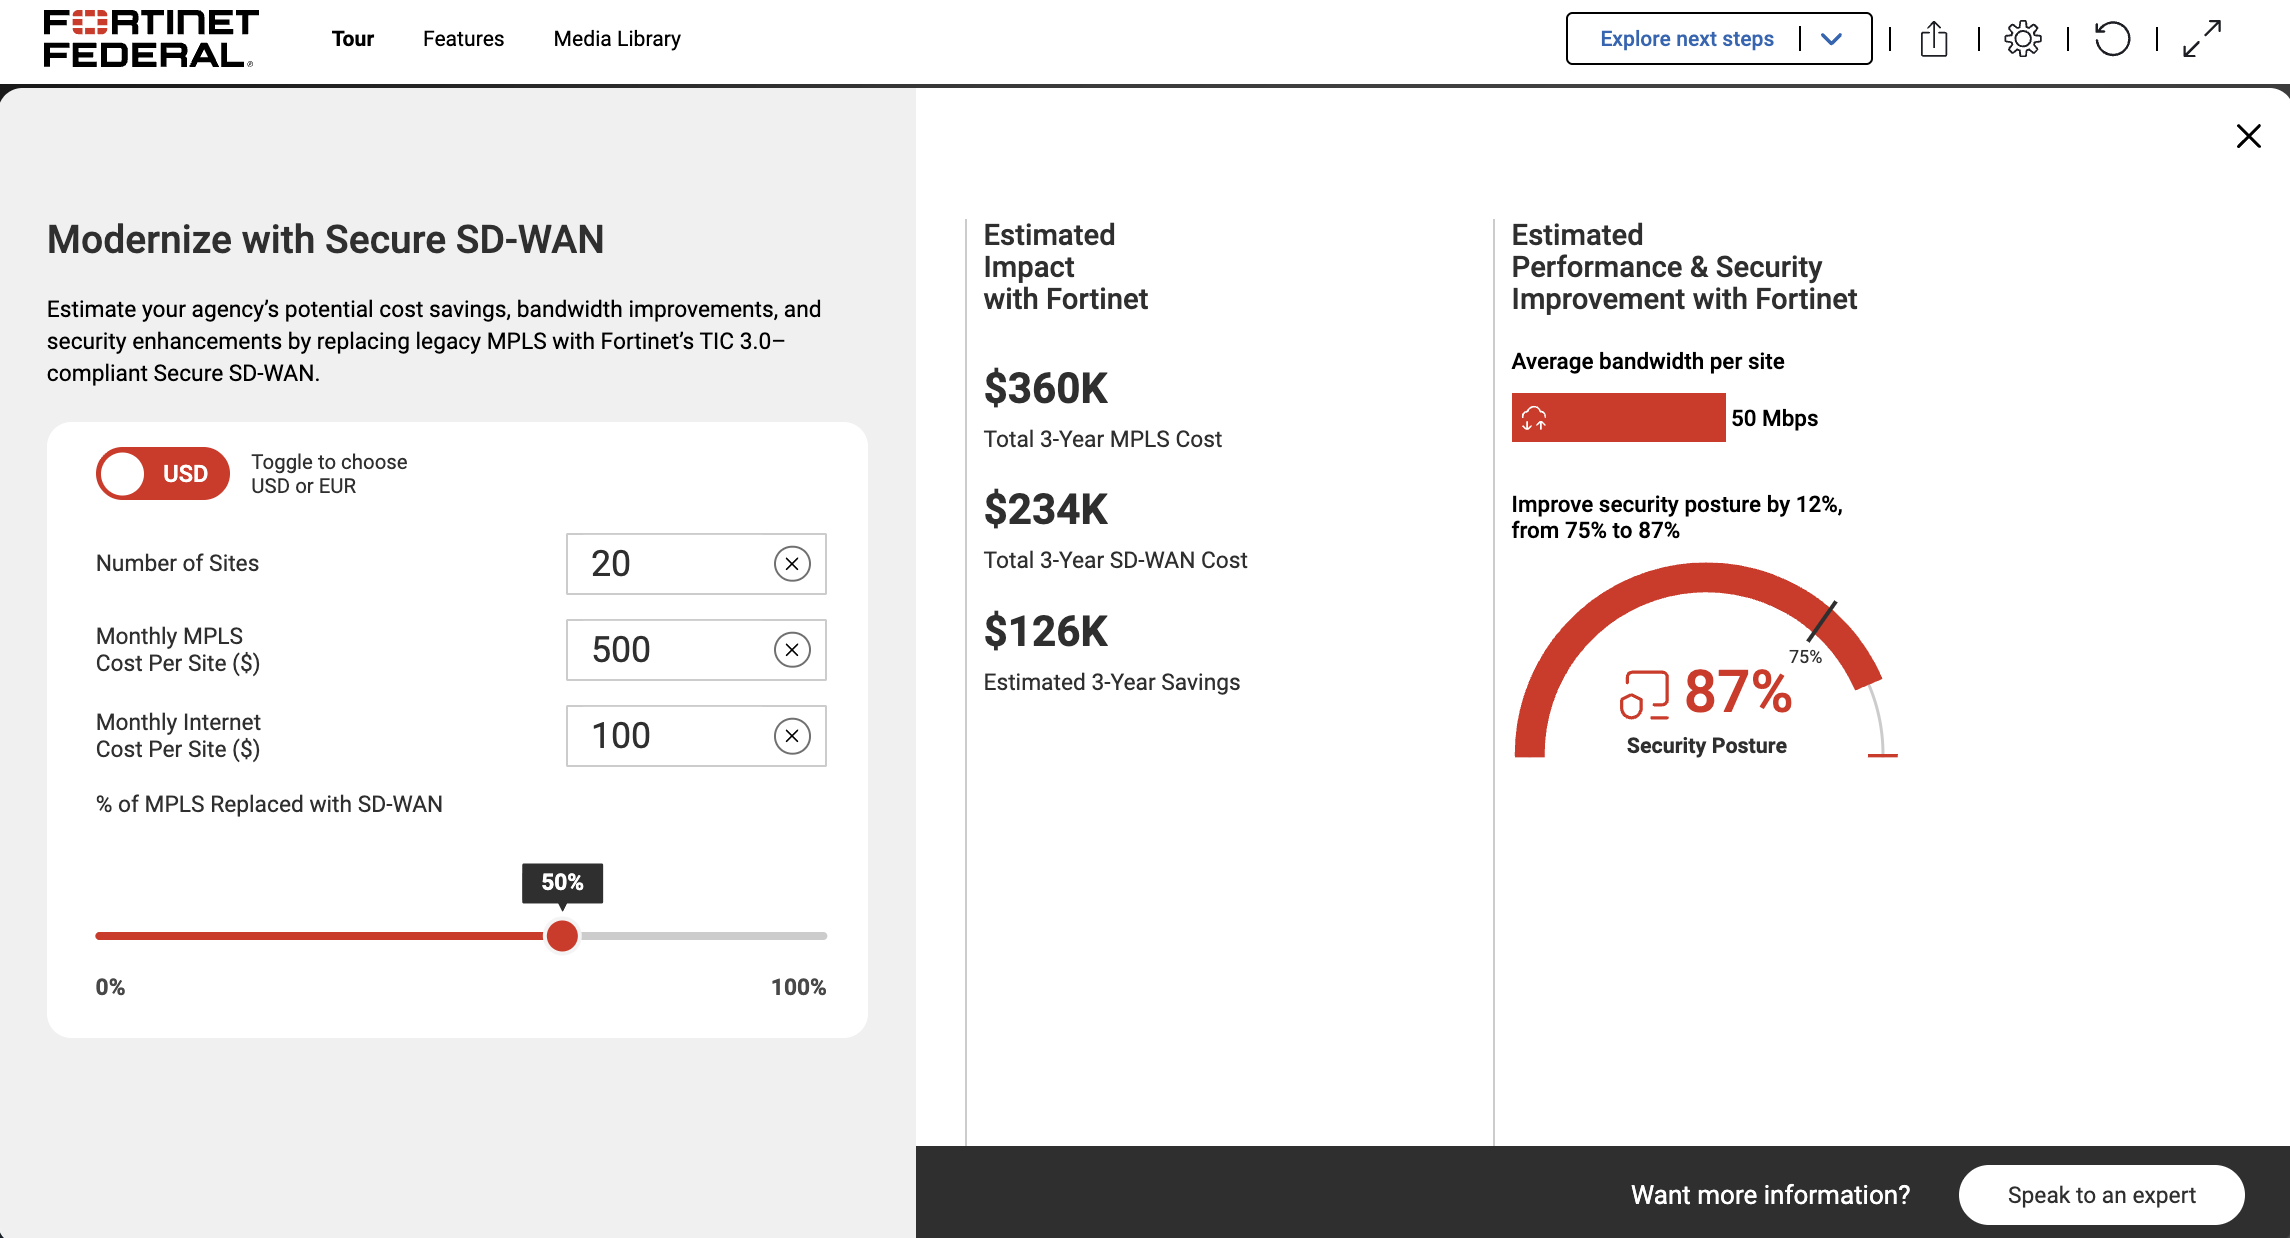Image resolution: width=2290 pixels, height=1238 pixels.
Task: Click the bandwidth cloud icon in red bar
Action: [1534, 418]
